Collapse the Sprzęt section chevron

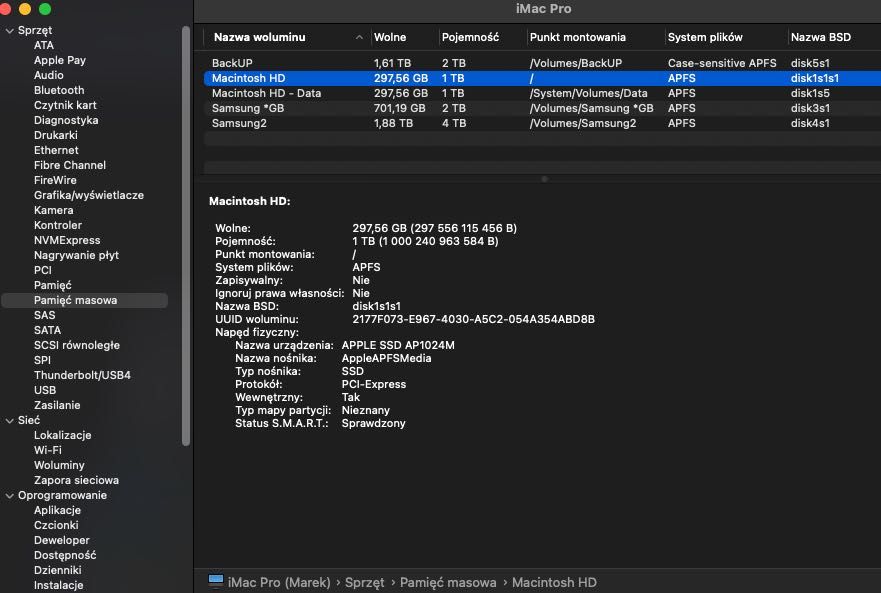click(10, 31)
